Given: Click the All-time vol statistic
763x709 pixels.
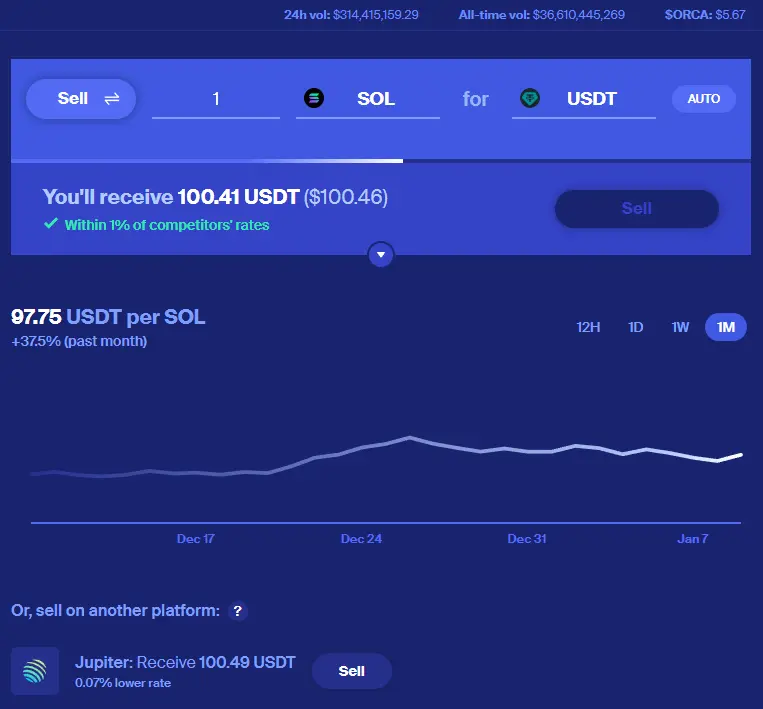Looking at the screenshot, I should coord(542,15).
